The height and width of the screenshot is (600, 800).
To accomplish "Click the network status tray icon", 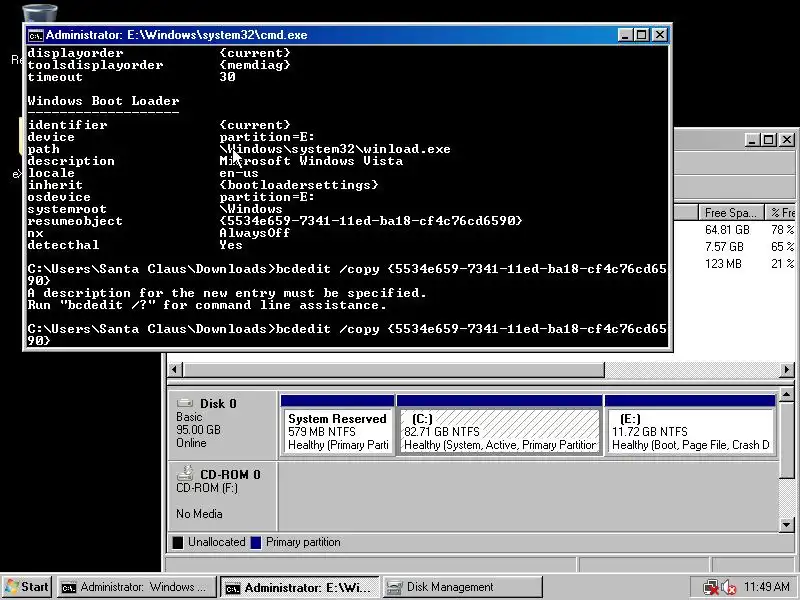I will tap(710, 587).
